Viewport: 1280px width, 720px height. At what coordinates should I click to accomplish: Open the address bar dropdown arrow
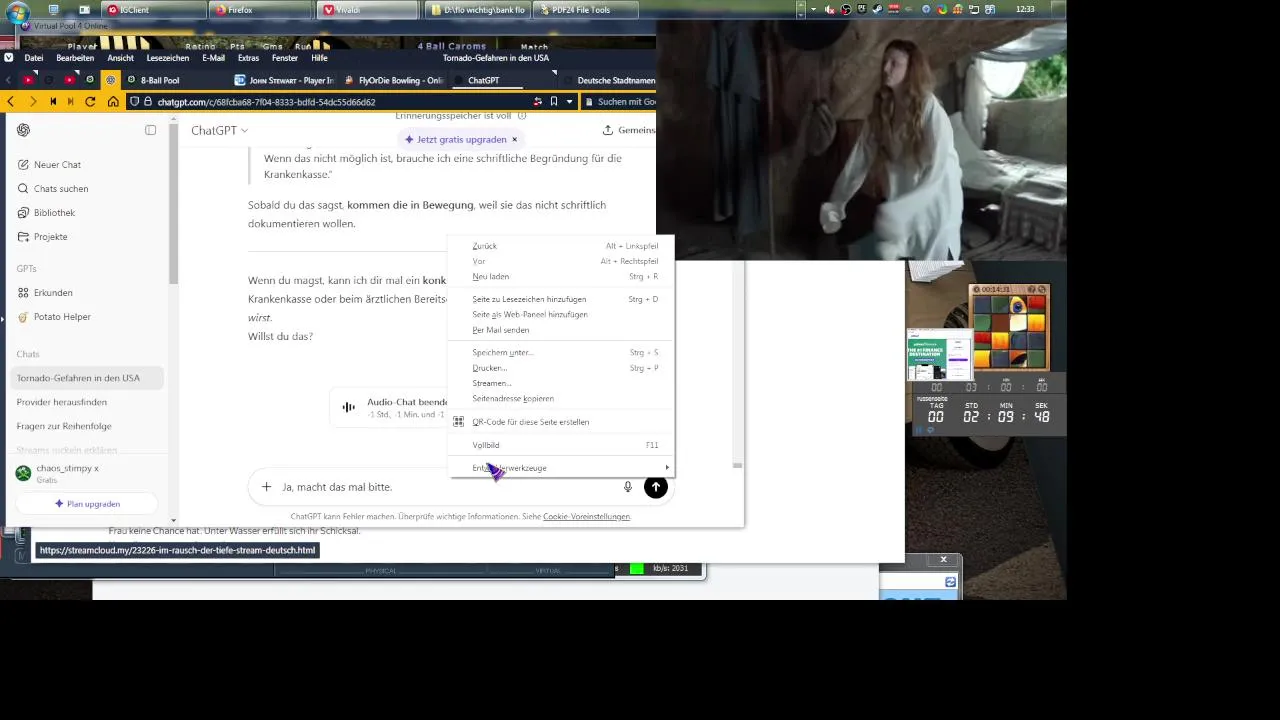(x=570, y=102)
